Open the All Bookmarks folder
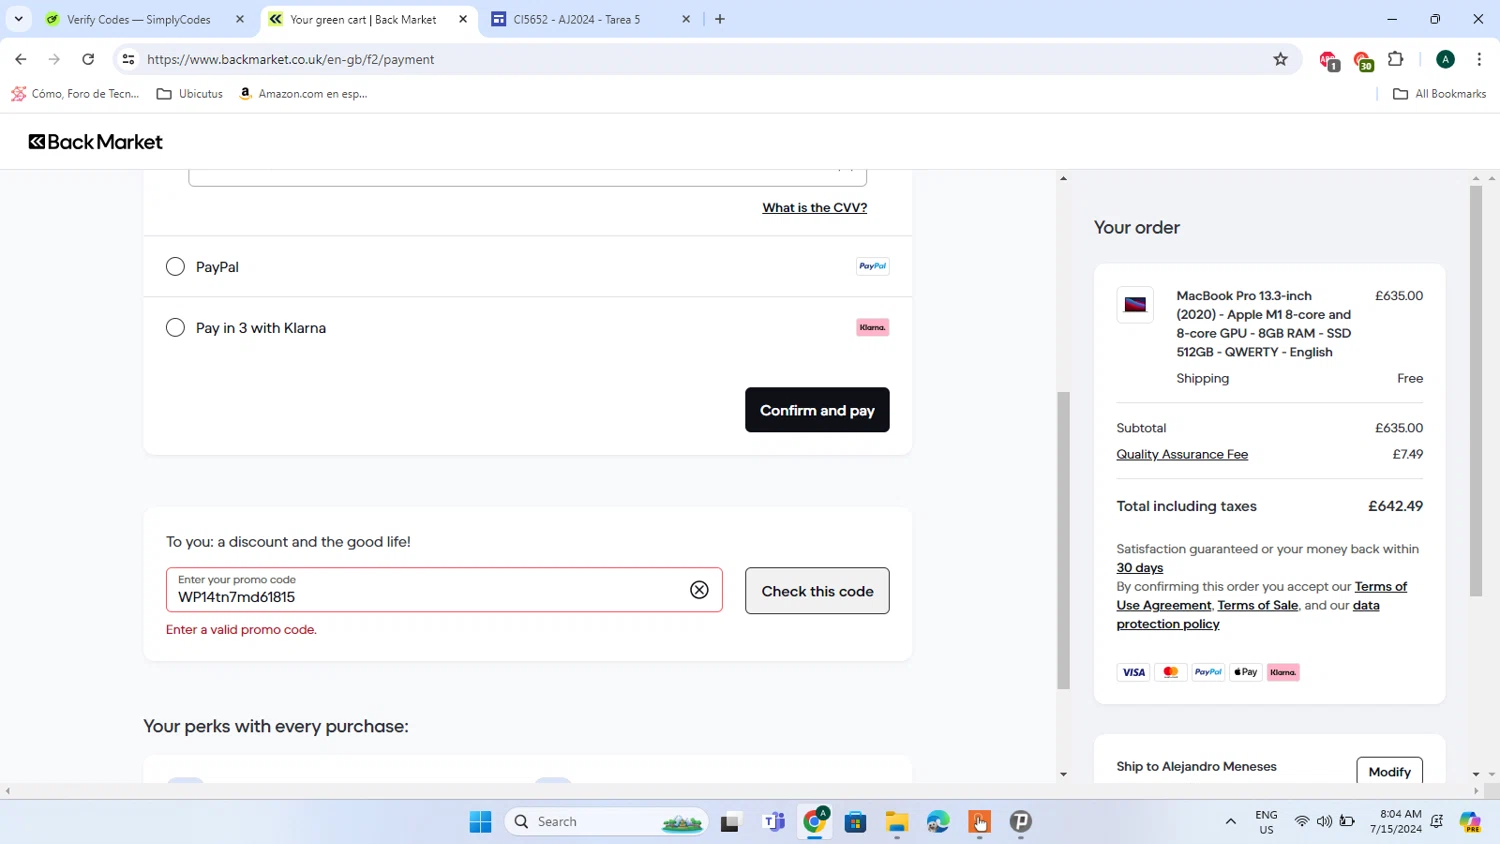Image resolution: width=1500 pixels, height=844 pixels. tap(1439, 94)
